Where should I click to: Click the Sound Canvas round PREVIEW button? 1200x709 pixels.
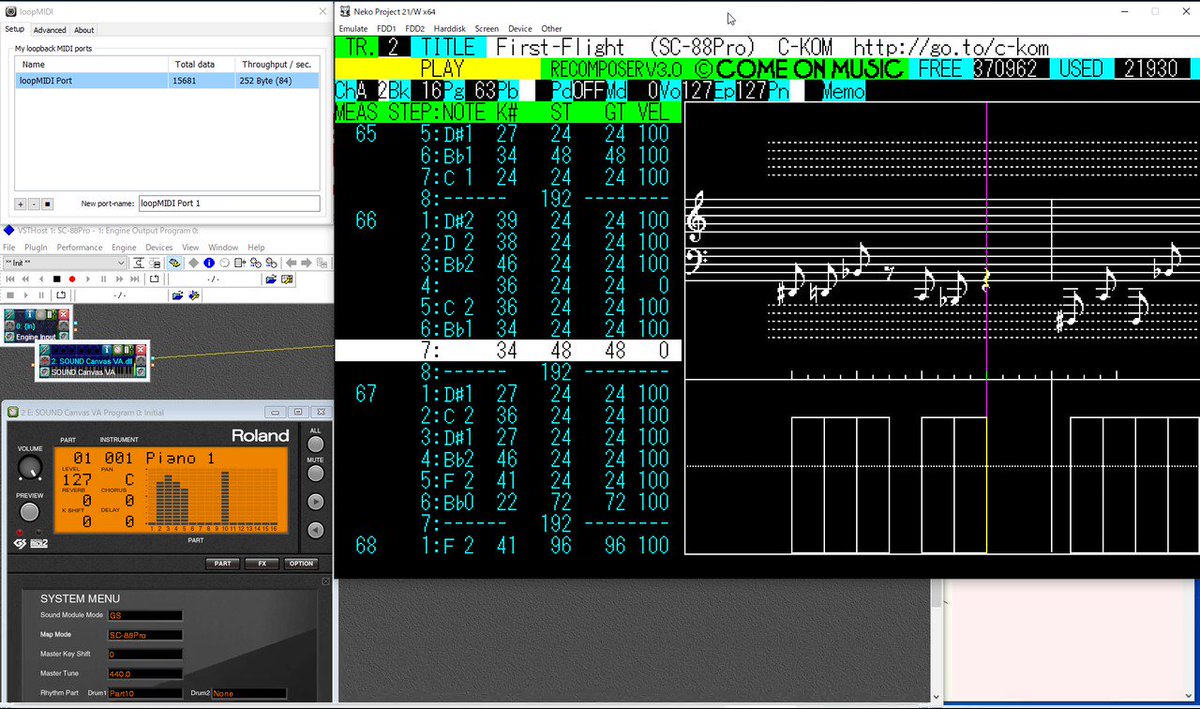30,512
